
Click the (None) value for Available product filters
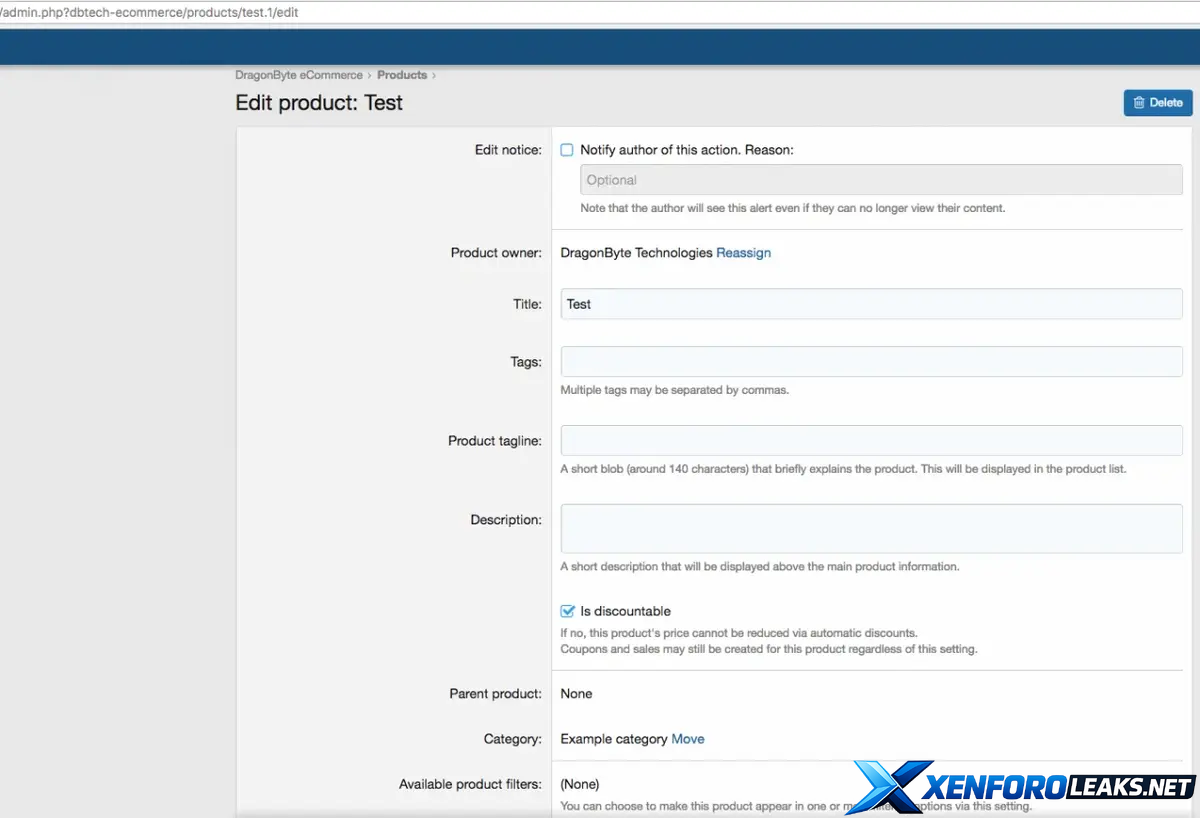[580, 784]
